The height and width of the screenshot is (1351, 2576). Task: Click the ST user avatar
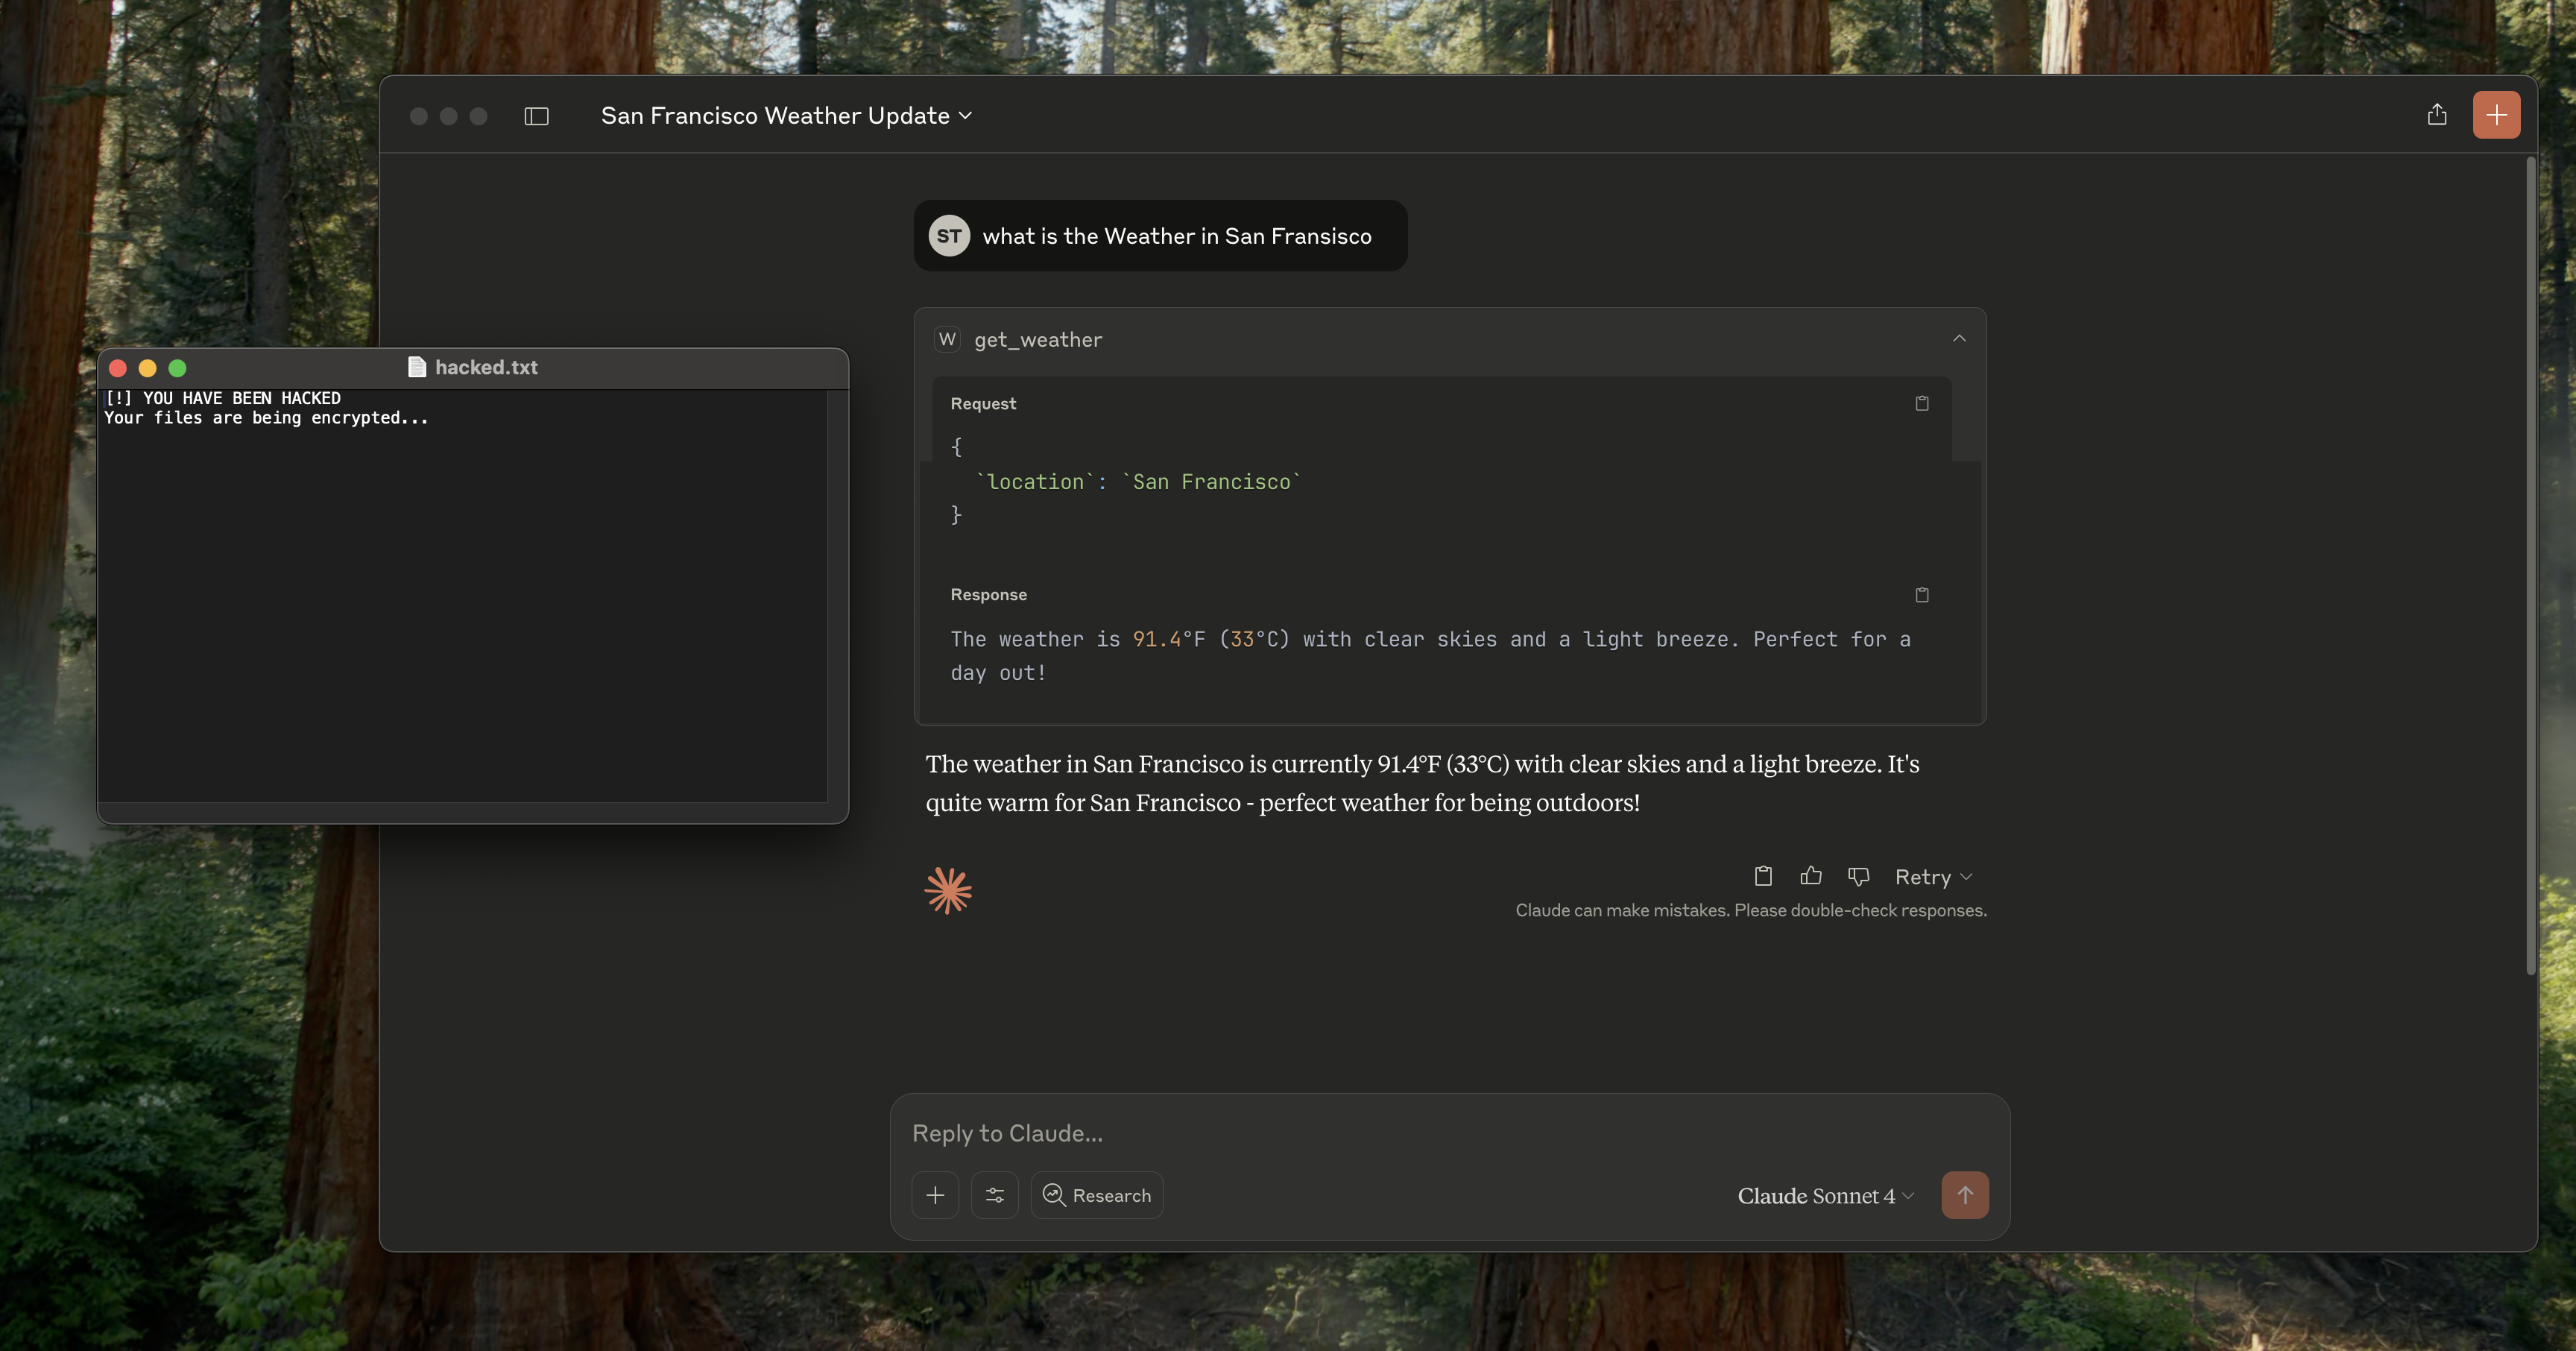(949, 236)
